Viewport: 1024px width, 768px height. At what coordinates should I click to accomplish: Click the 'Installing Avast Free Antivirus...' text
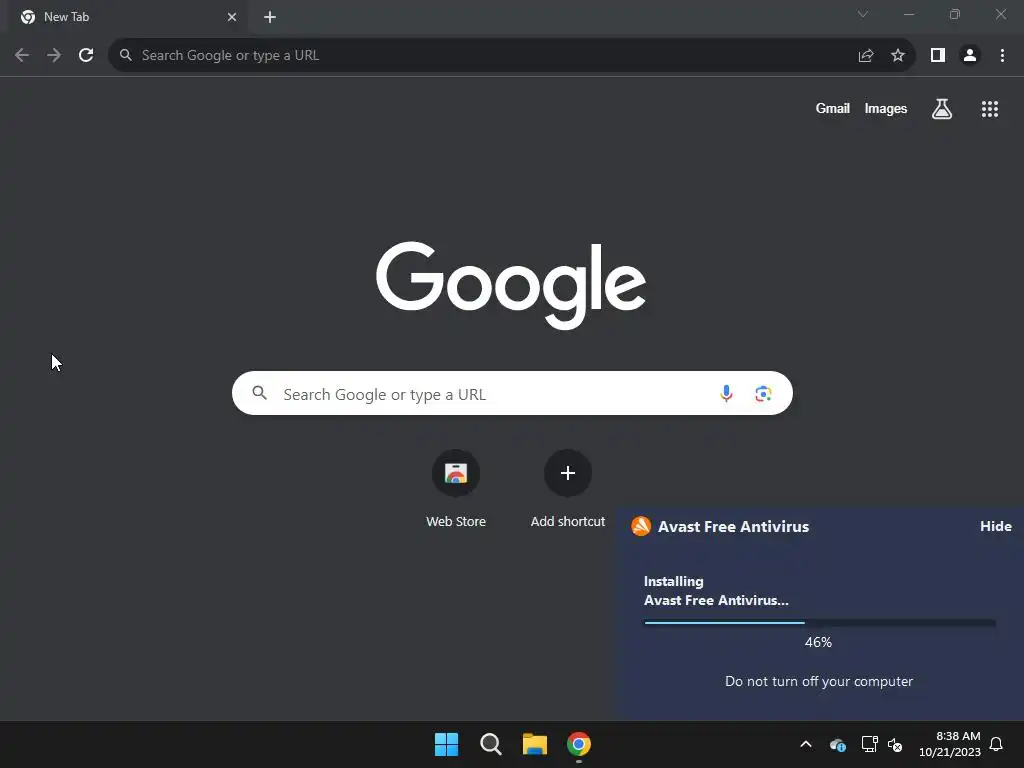pos(716,591)
